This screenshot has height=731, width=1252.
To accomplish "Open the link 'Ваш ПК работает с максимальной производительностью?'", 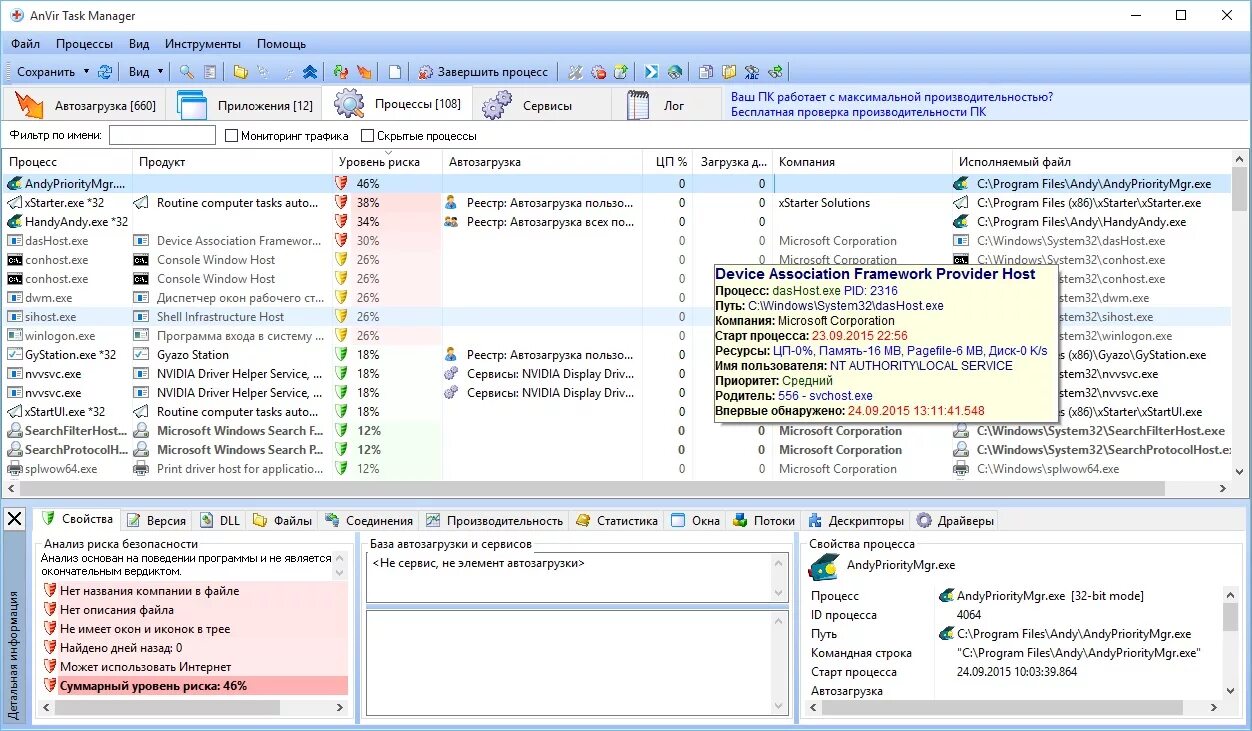I will pyautogui.click(x=892, y=97).
